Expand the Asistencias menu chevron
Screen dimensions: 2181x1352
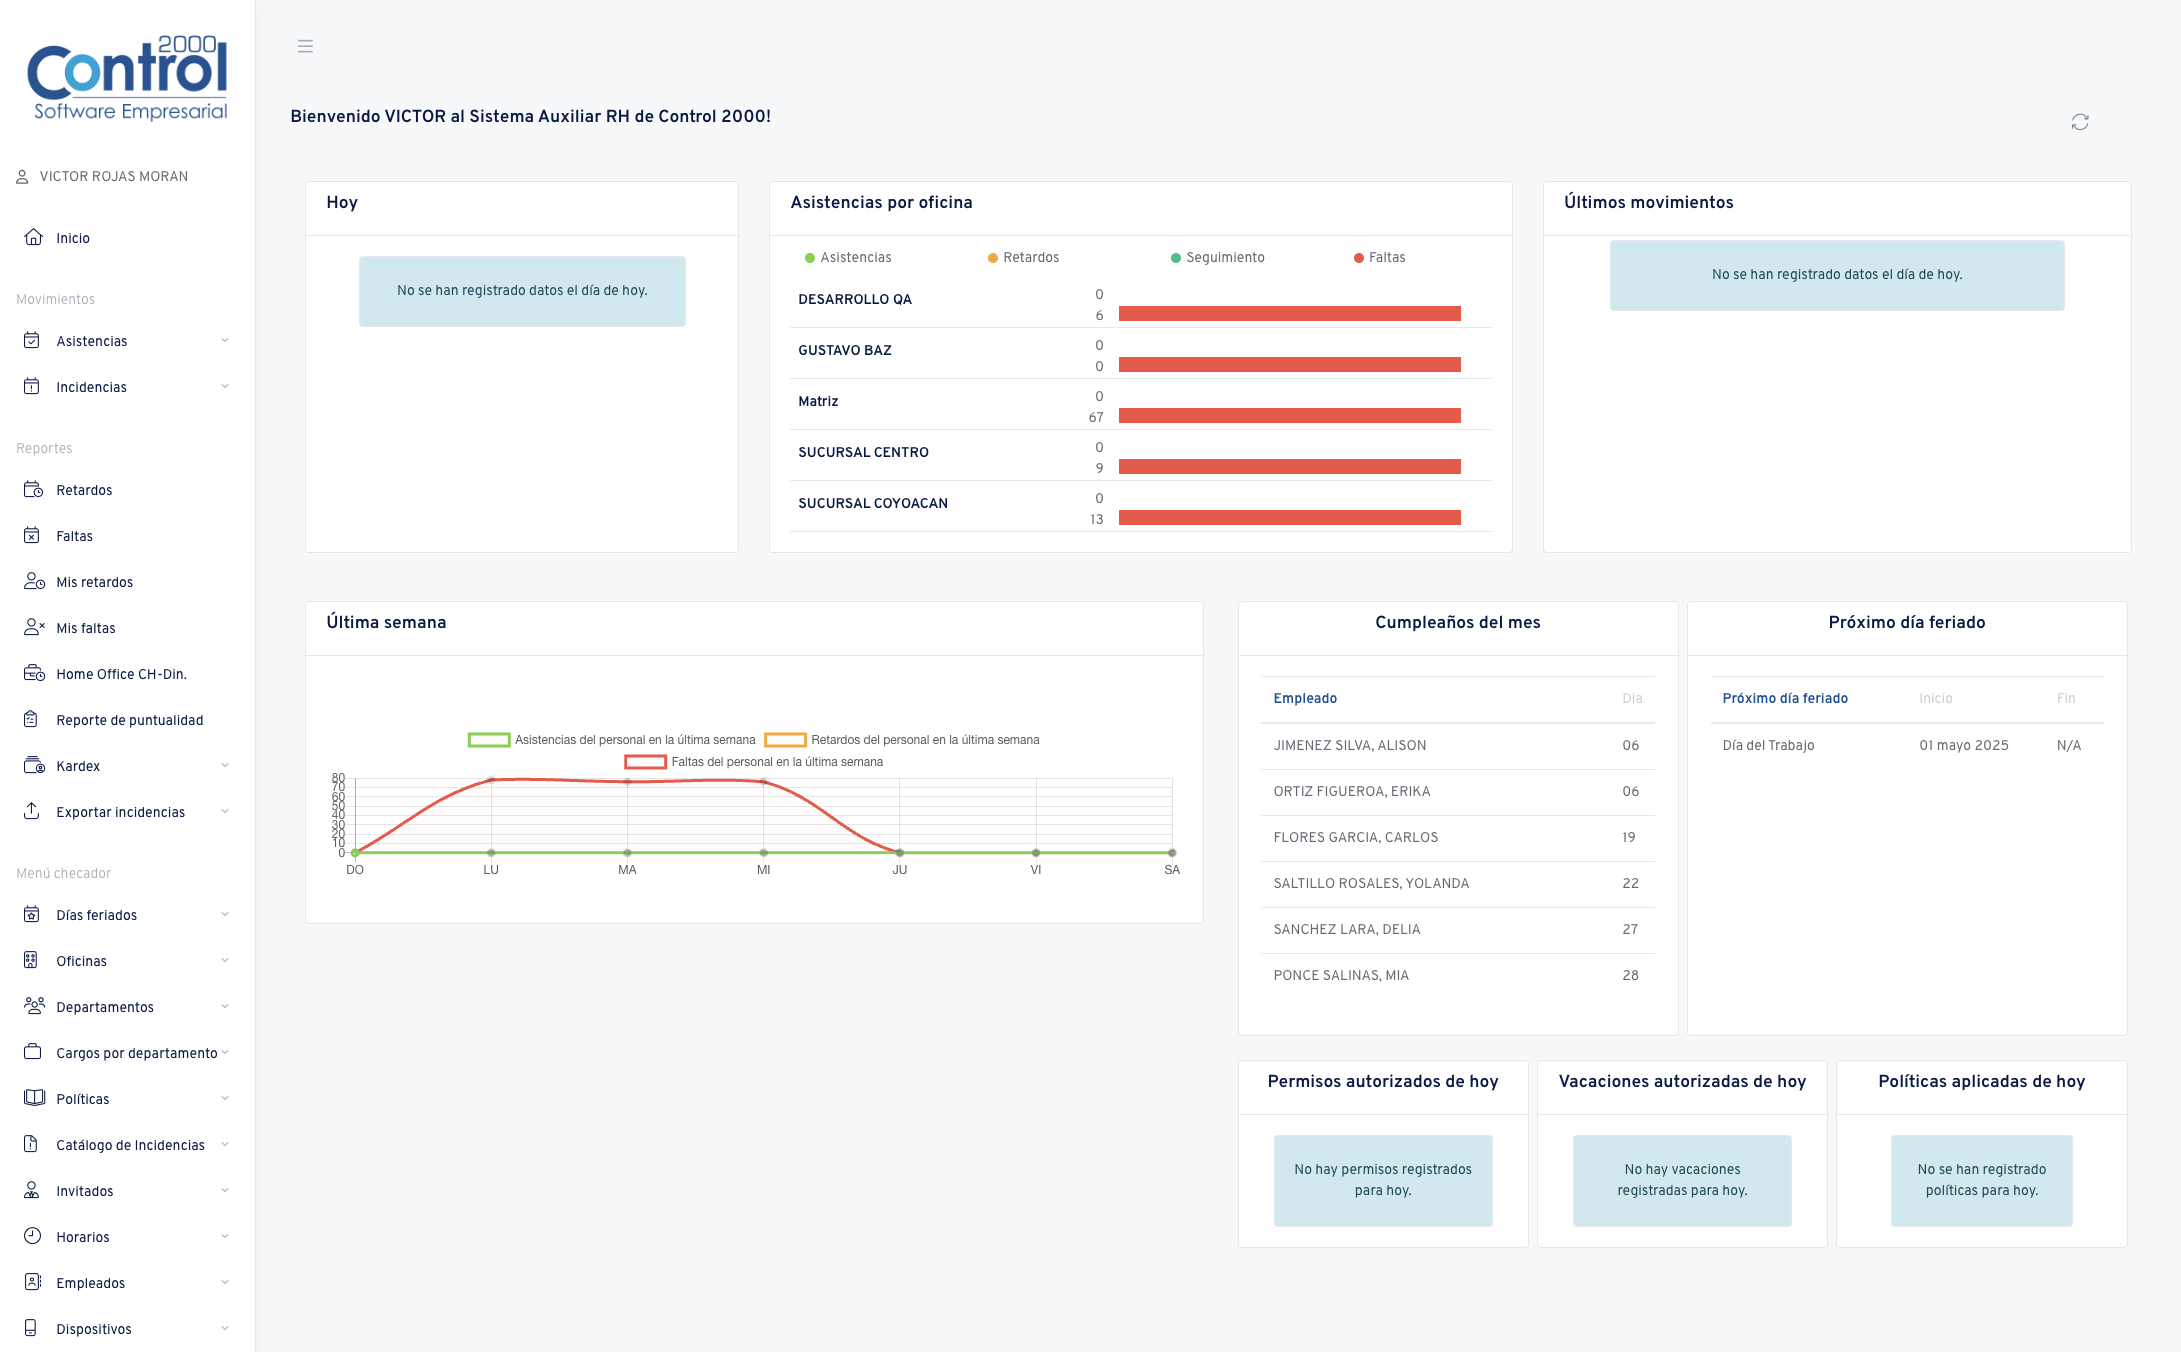point(225,340)
